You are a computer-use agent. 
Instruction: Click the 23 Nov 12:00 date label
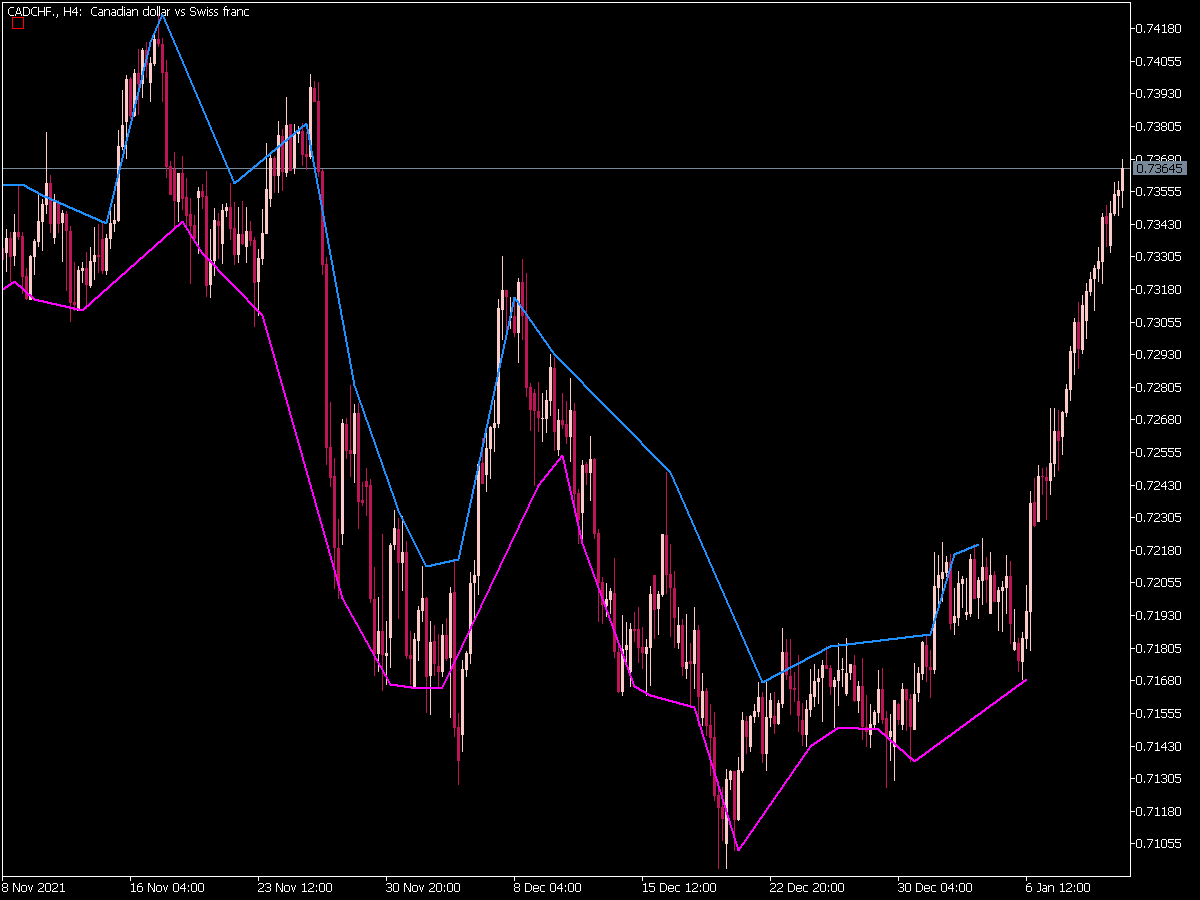tap(295, 887)
